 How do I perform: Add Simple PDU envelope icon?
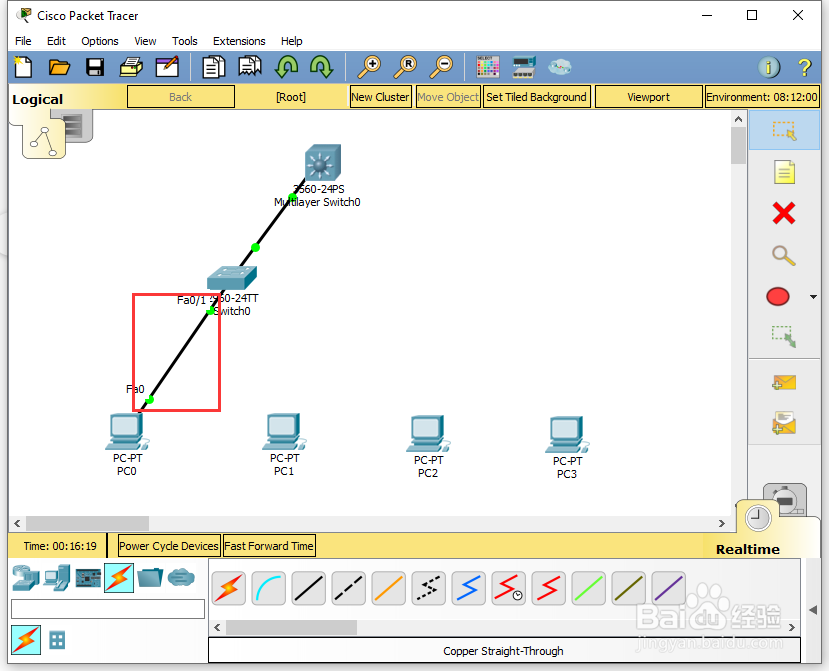[784, 382]
